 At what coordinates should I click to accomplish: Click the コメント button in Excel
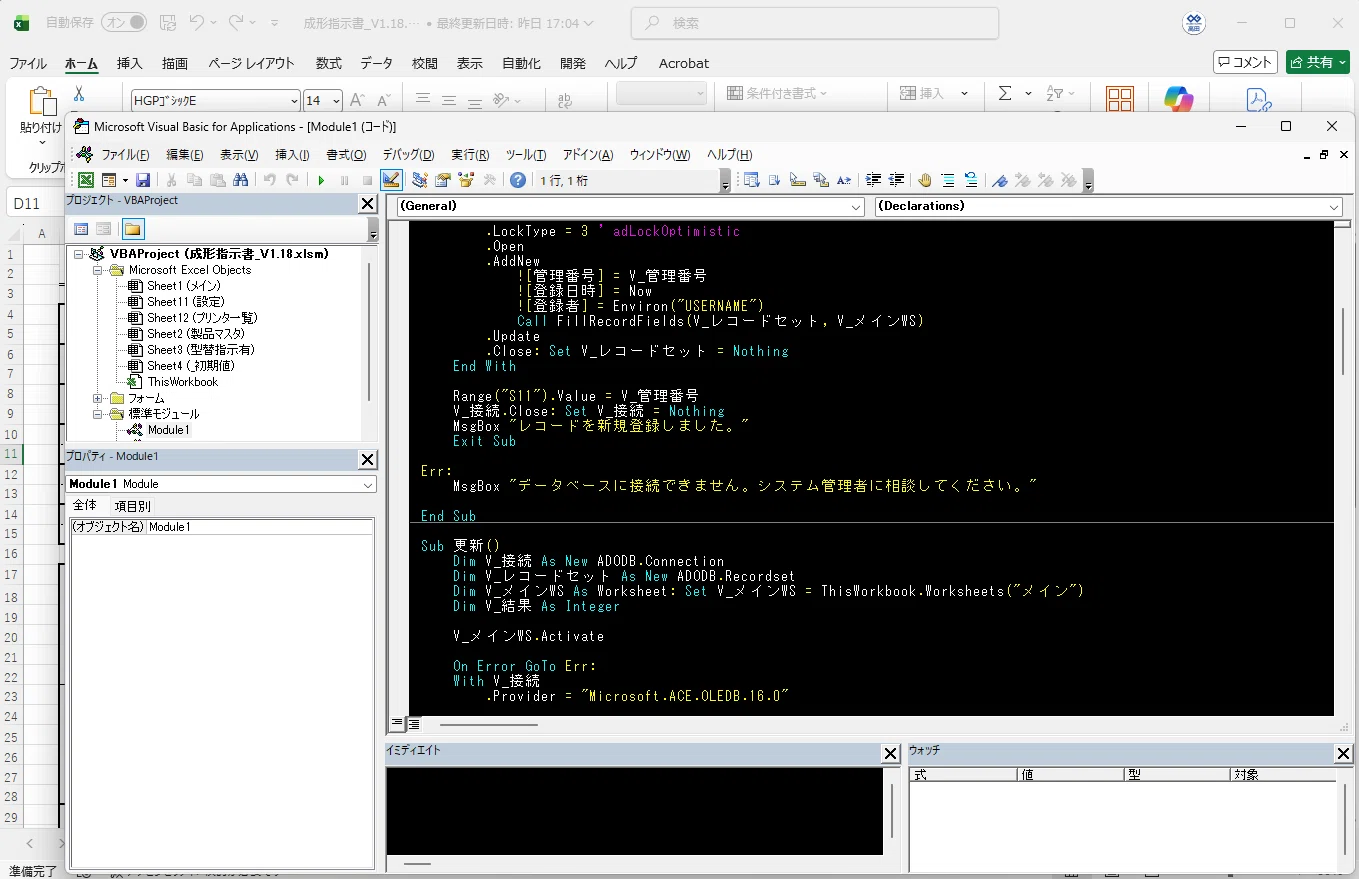(1245, 62)
